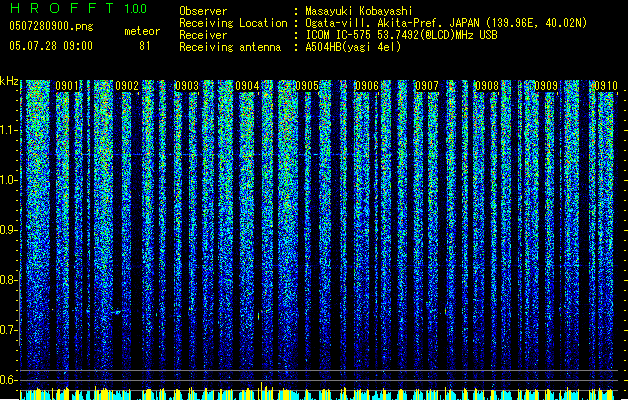
Task: Click the kHz axis unit label
Action: pyautogui.click(x=9, y=81)
